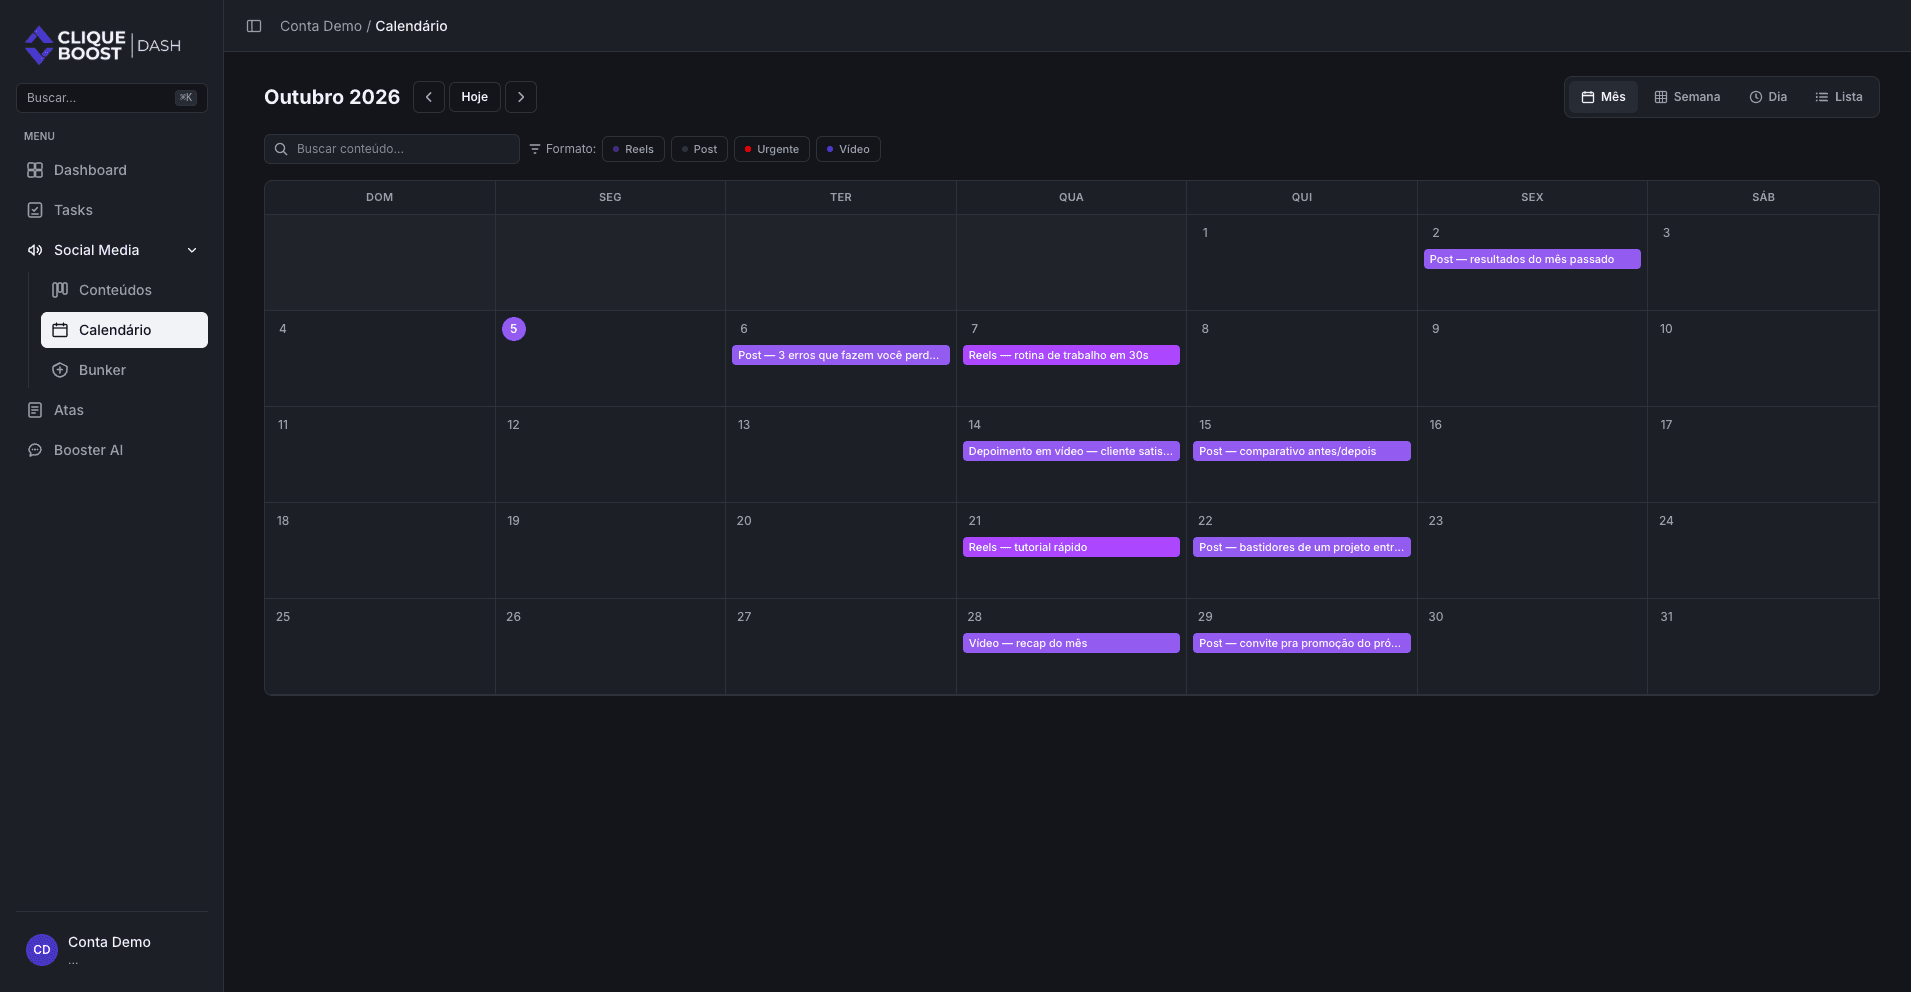
Task: Open Vídeo — recap do mês event
Action: [1071, 643]
